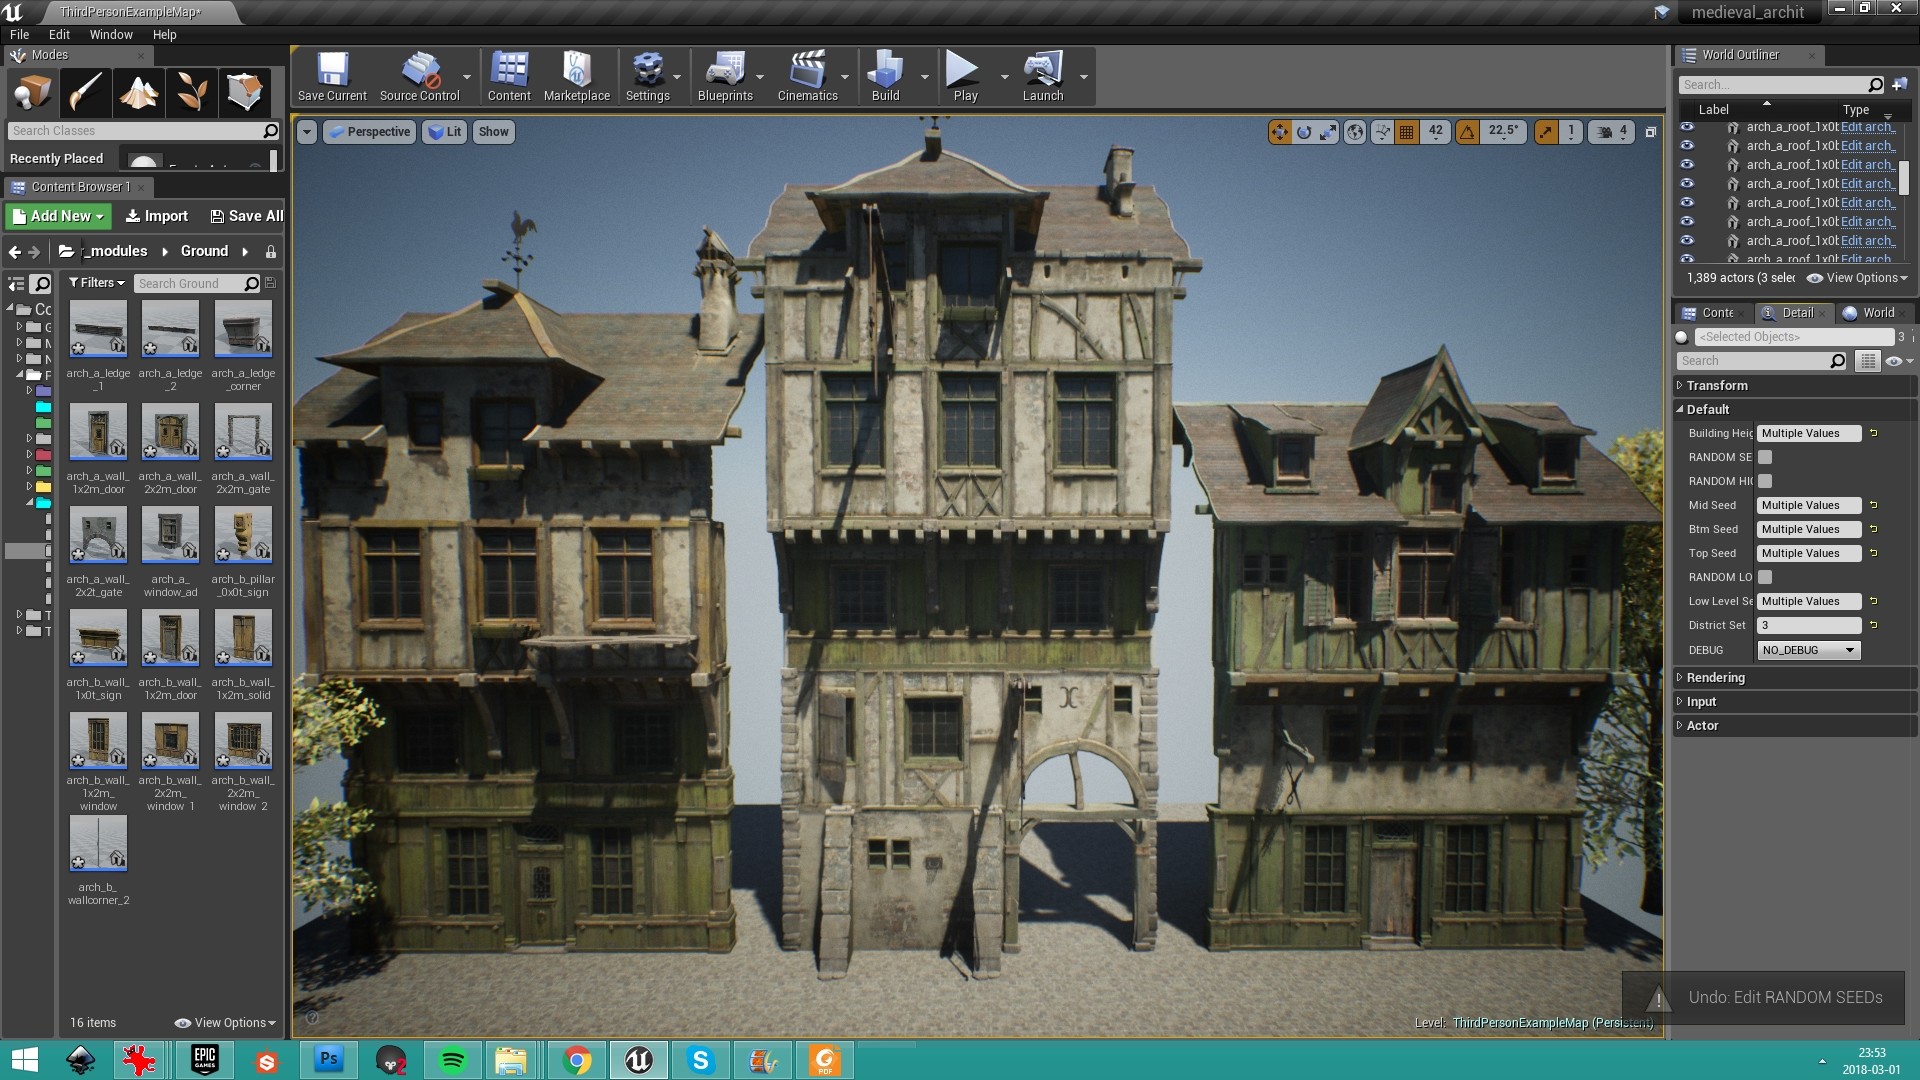
Task: Toggle the RANDOM HIG checkbox
Action: point(1765,481)
